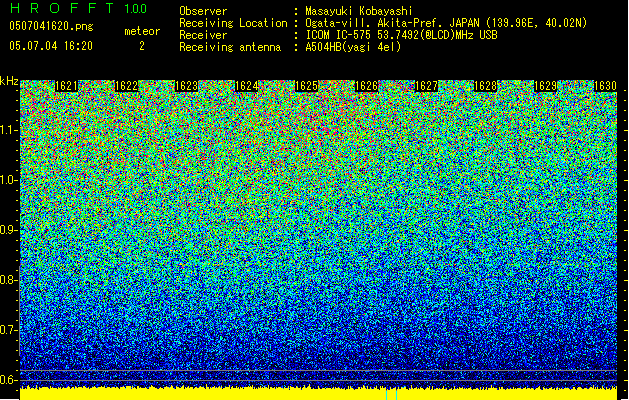Click the Receiving Location label
The image size is (629, 400).
click(233, 23)
